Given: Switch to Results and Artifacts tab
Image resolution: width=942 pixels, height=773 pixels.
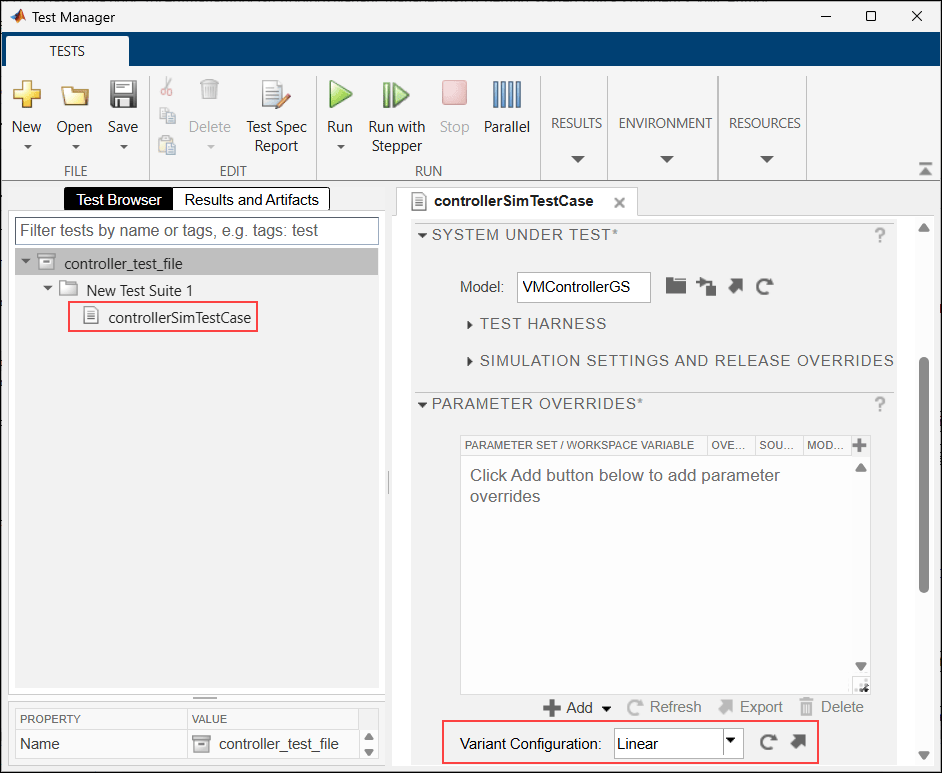Looking at the screenshot, I should 251,199.
